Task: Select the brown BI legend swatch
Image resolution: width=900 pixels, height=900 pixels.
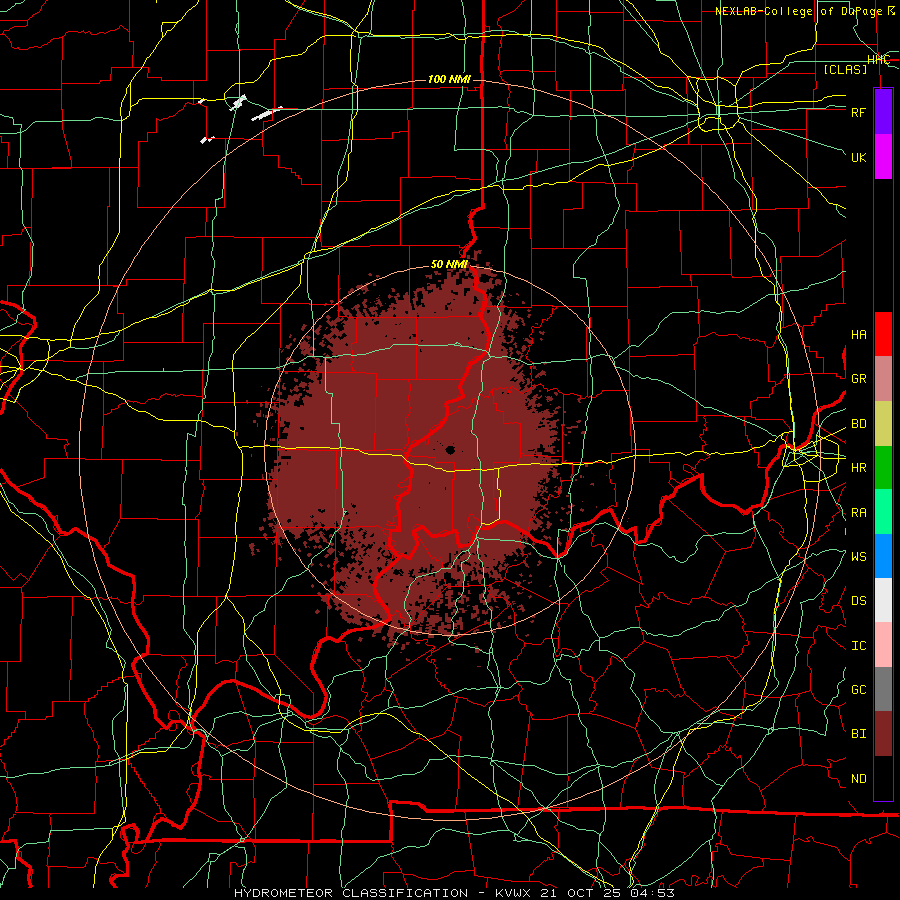Action: [x=883, y=734]
